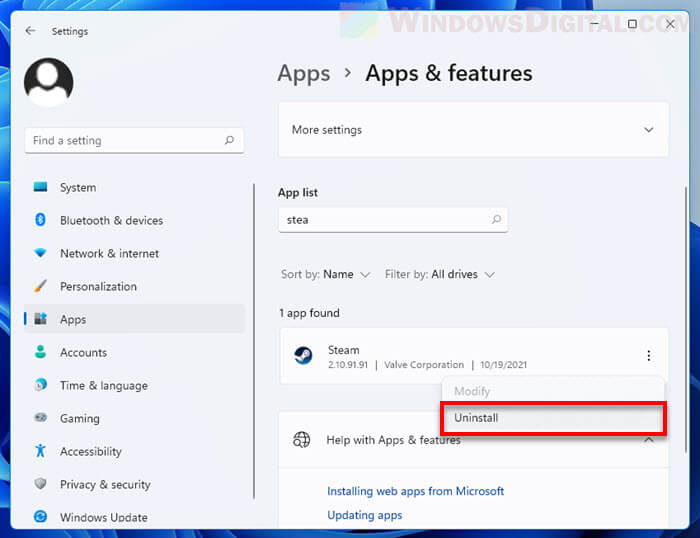The image size is (700, 538).
Task: Select the Windows Update sync icon
Action: (x=40, y=517)
